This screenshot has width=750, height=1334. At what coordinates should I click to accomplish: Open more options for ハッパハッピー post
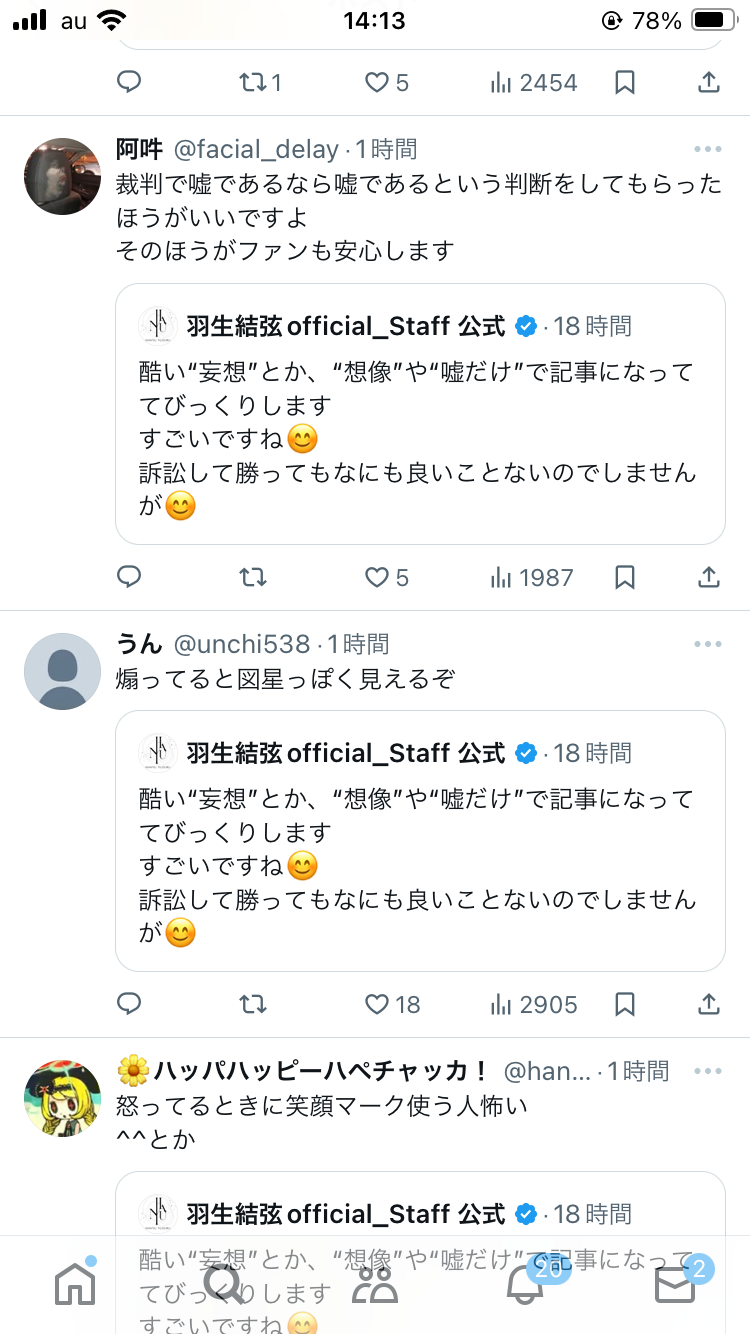coord(707,1071)
